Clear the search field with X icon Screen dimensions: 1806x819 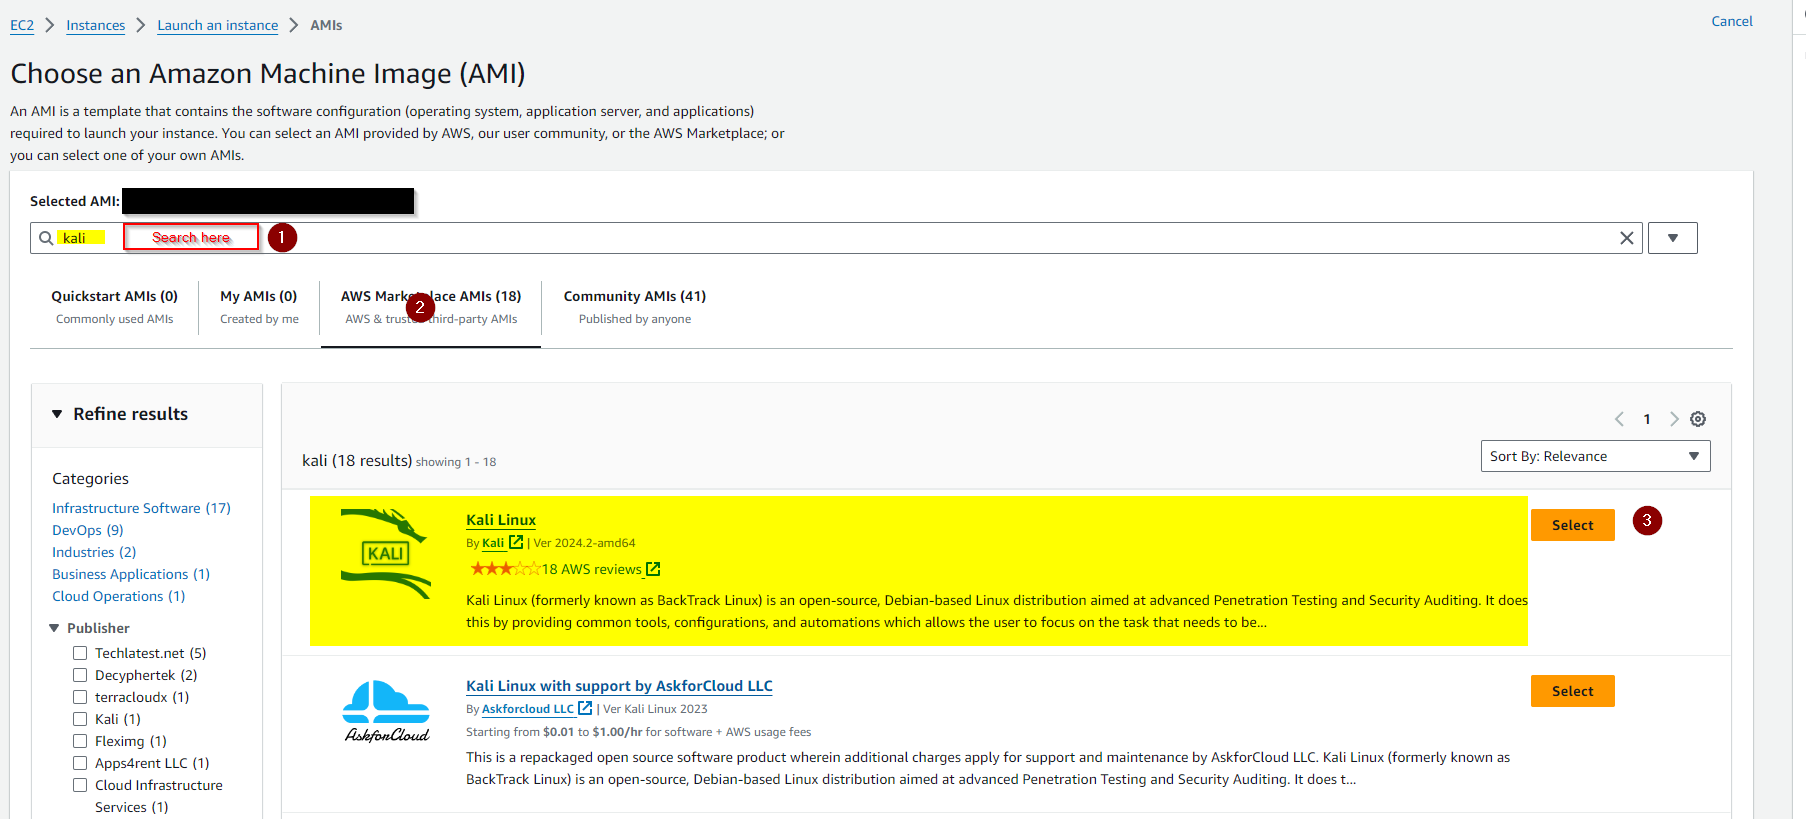[1627, 238]
